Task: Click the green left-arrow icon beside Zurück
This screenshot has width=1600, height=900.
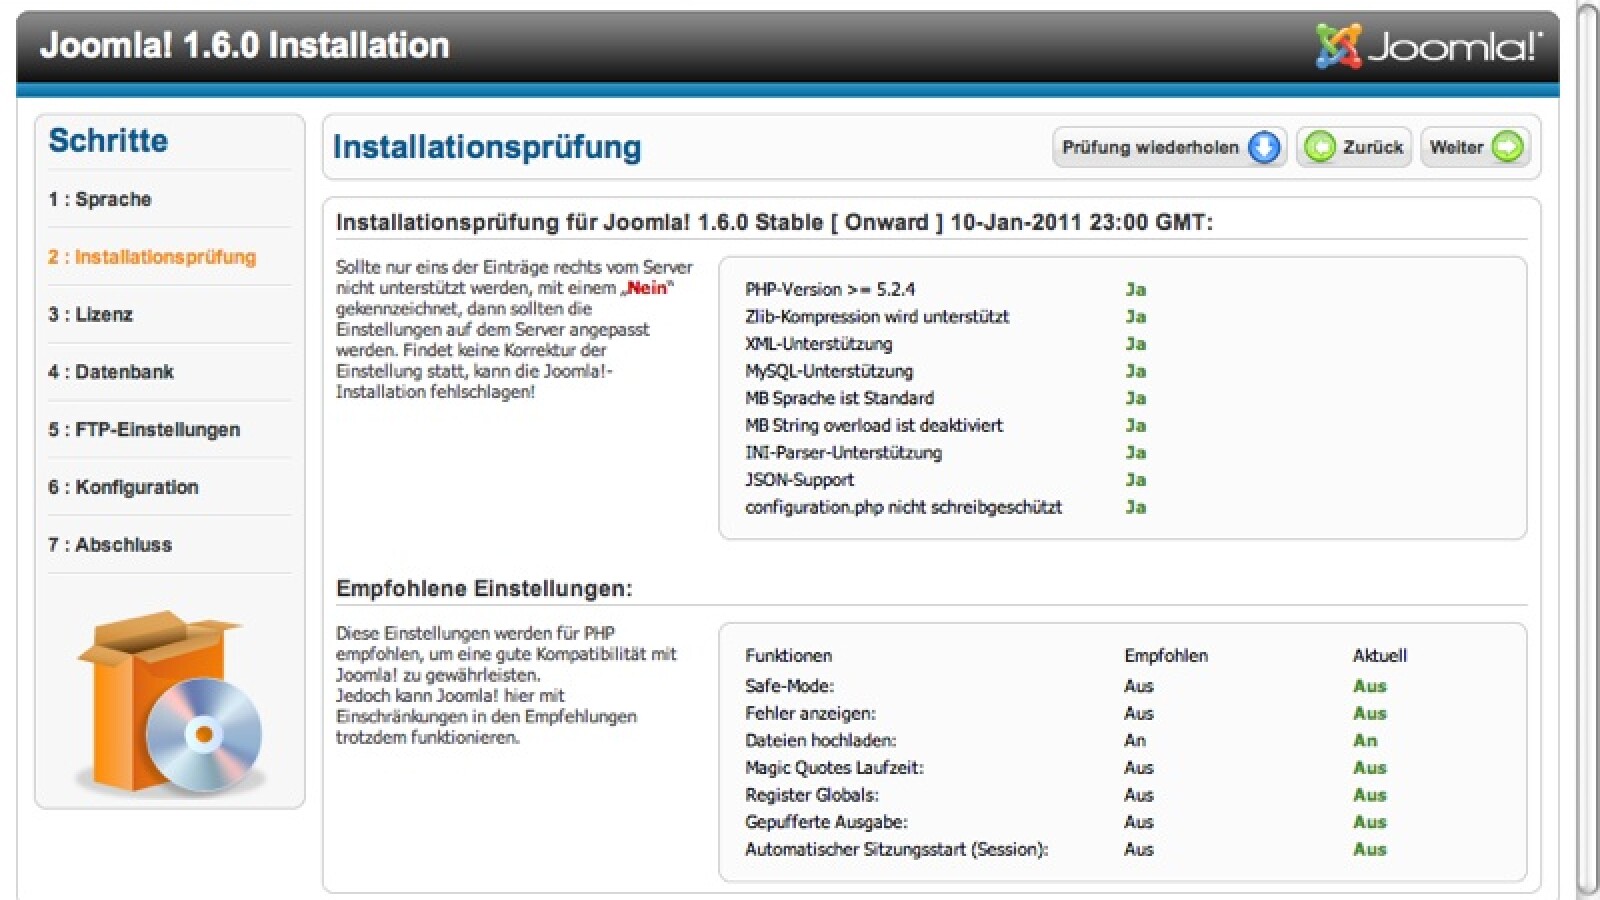Action: point(1320,147)
